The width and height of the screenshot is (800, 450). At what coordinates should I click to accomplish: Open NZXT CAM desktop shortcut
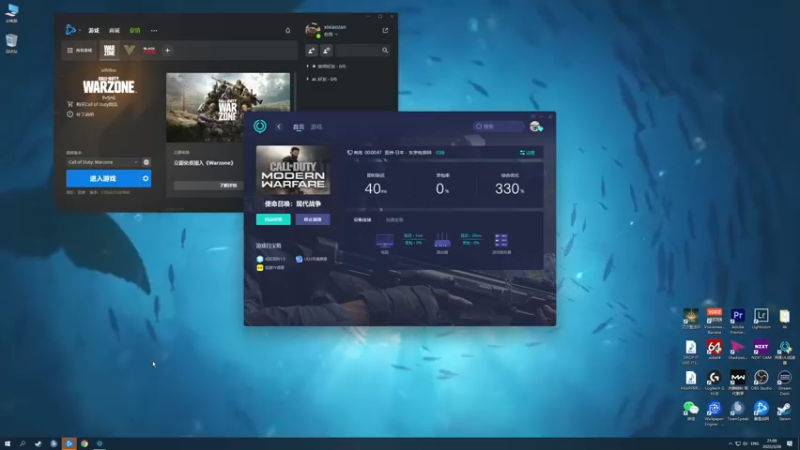tap(761, 350)
